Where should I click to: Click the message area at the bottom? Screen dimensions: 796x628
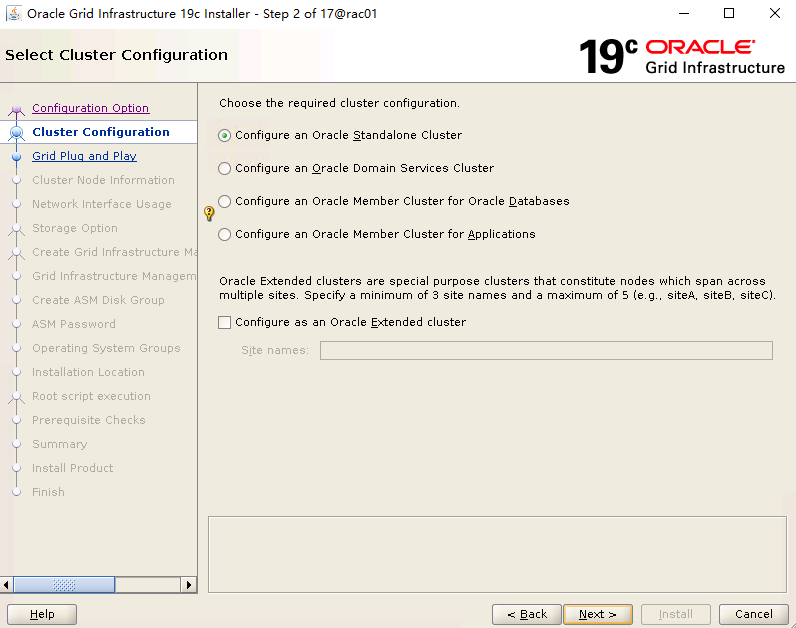pos(497,554)
